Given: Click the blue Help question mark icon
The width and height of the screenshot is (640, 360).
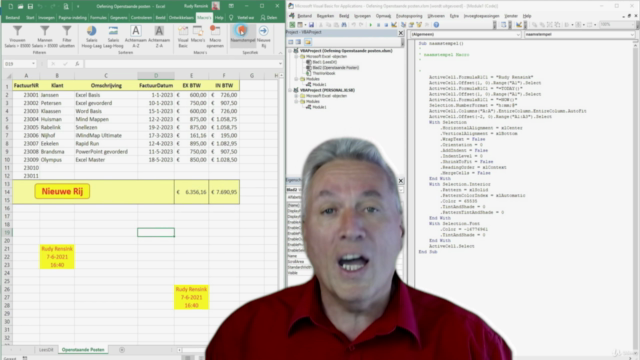Looking at the screenshot, I should click(x=436, y=25).
